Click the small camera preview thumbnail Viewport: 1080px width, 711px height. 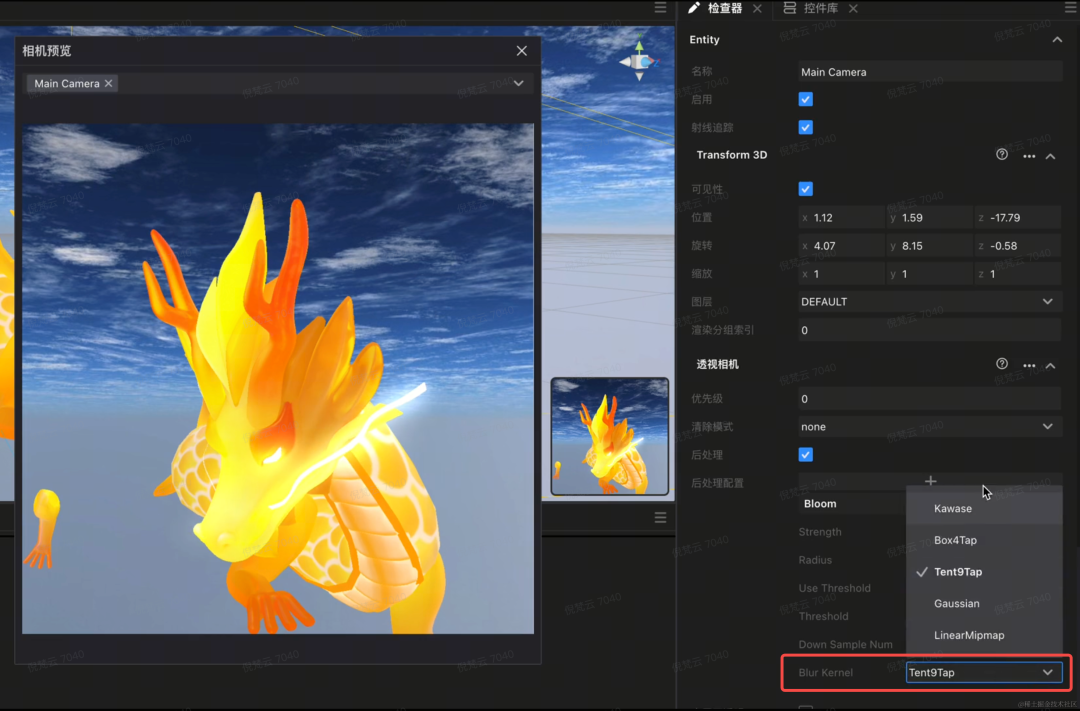pyautogui.click(x=609, y=436)
